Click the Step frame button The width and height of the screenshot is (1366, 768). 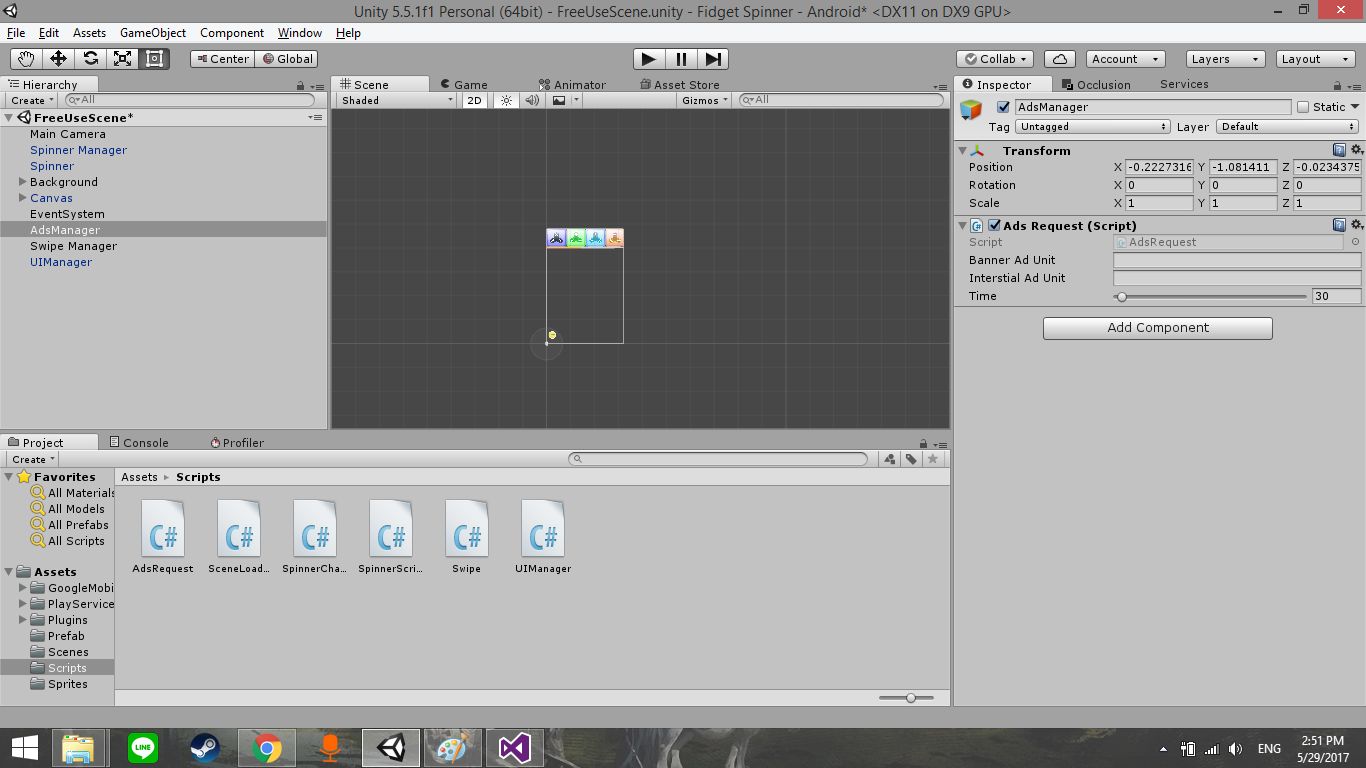click(713, 59)
